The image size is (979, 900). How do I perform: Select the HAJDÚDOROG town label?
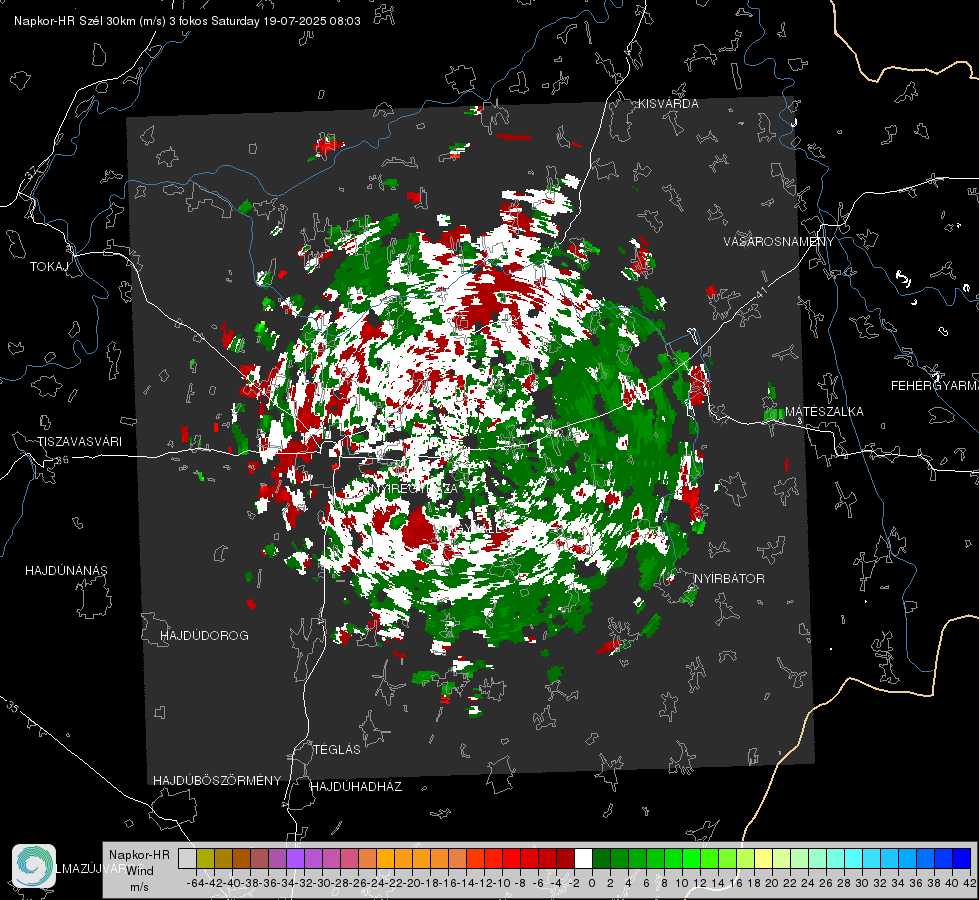pyautogui.click(x=204, y=635)
